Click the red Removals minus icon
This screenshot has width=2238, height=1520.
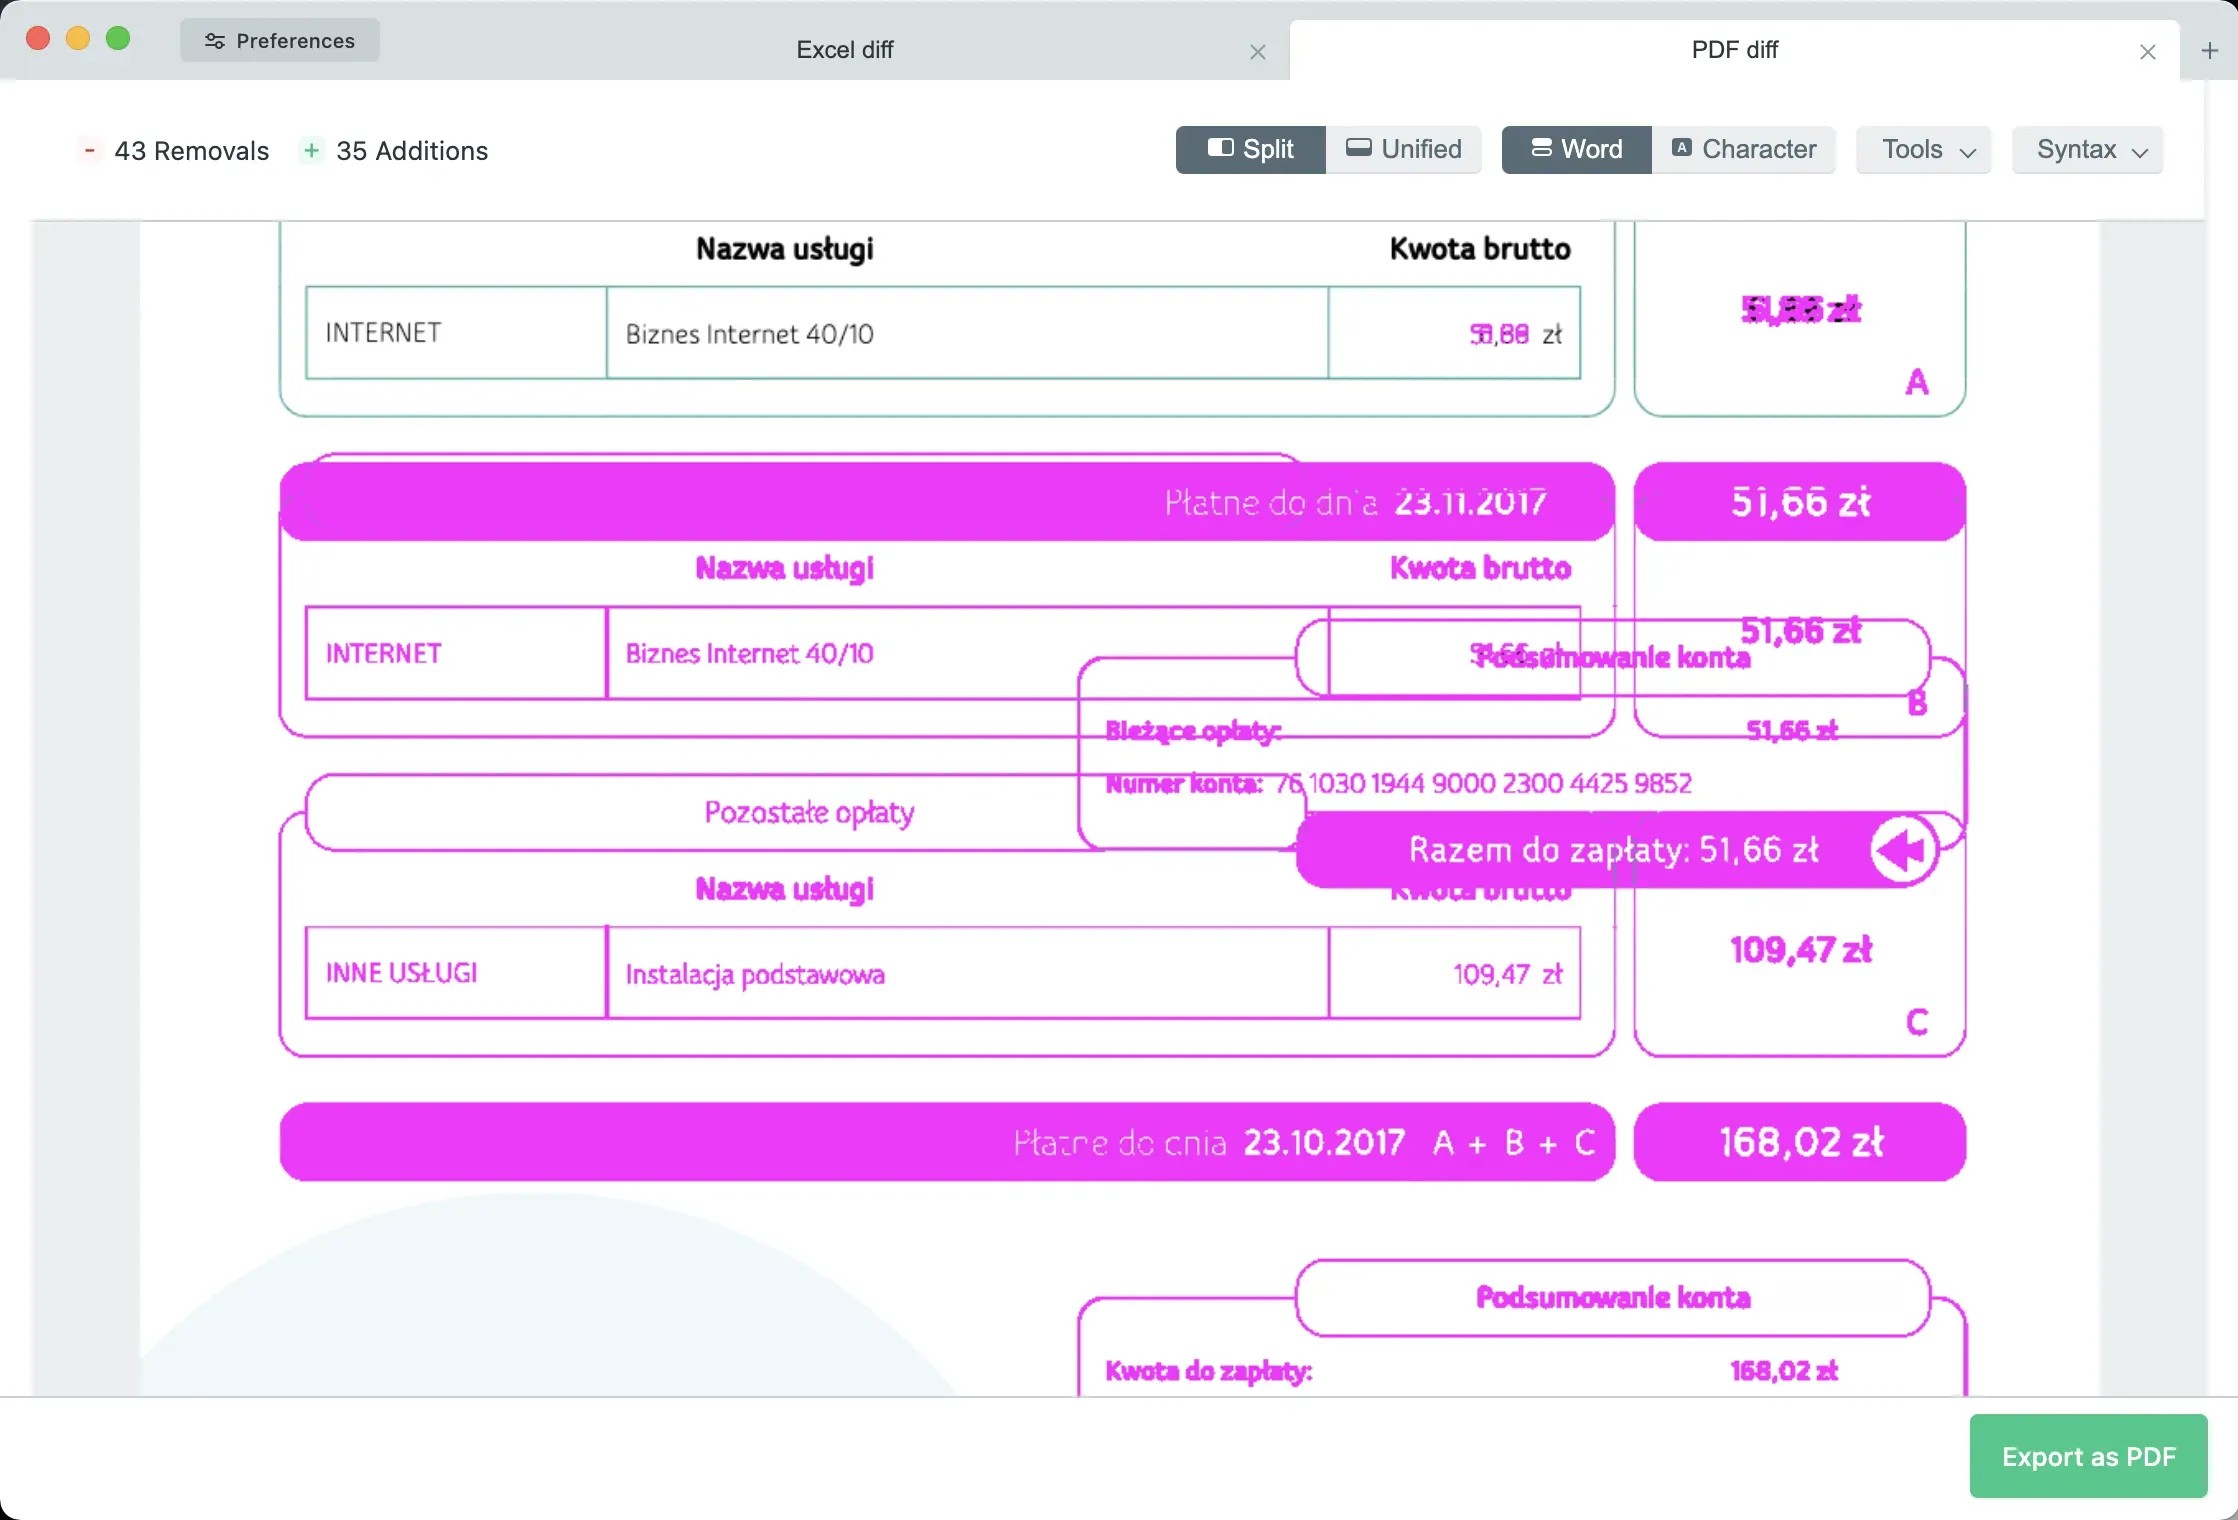point(89,150)
